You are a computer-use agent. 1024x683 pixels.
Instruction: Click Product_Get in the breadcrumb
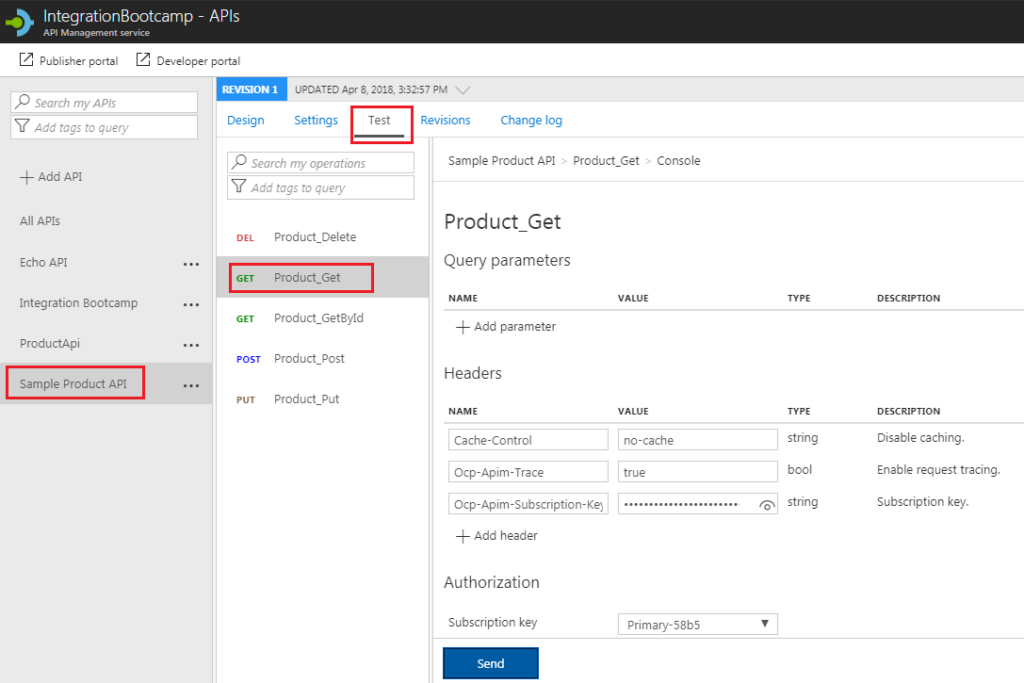tap(606, 161)
